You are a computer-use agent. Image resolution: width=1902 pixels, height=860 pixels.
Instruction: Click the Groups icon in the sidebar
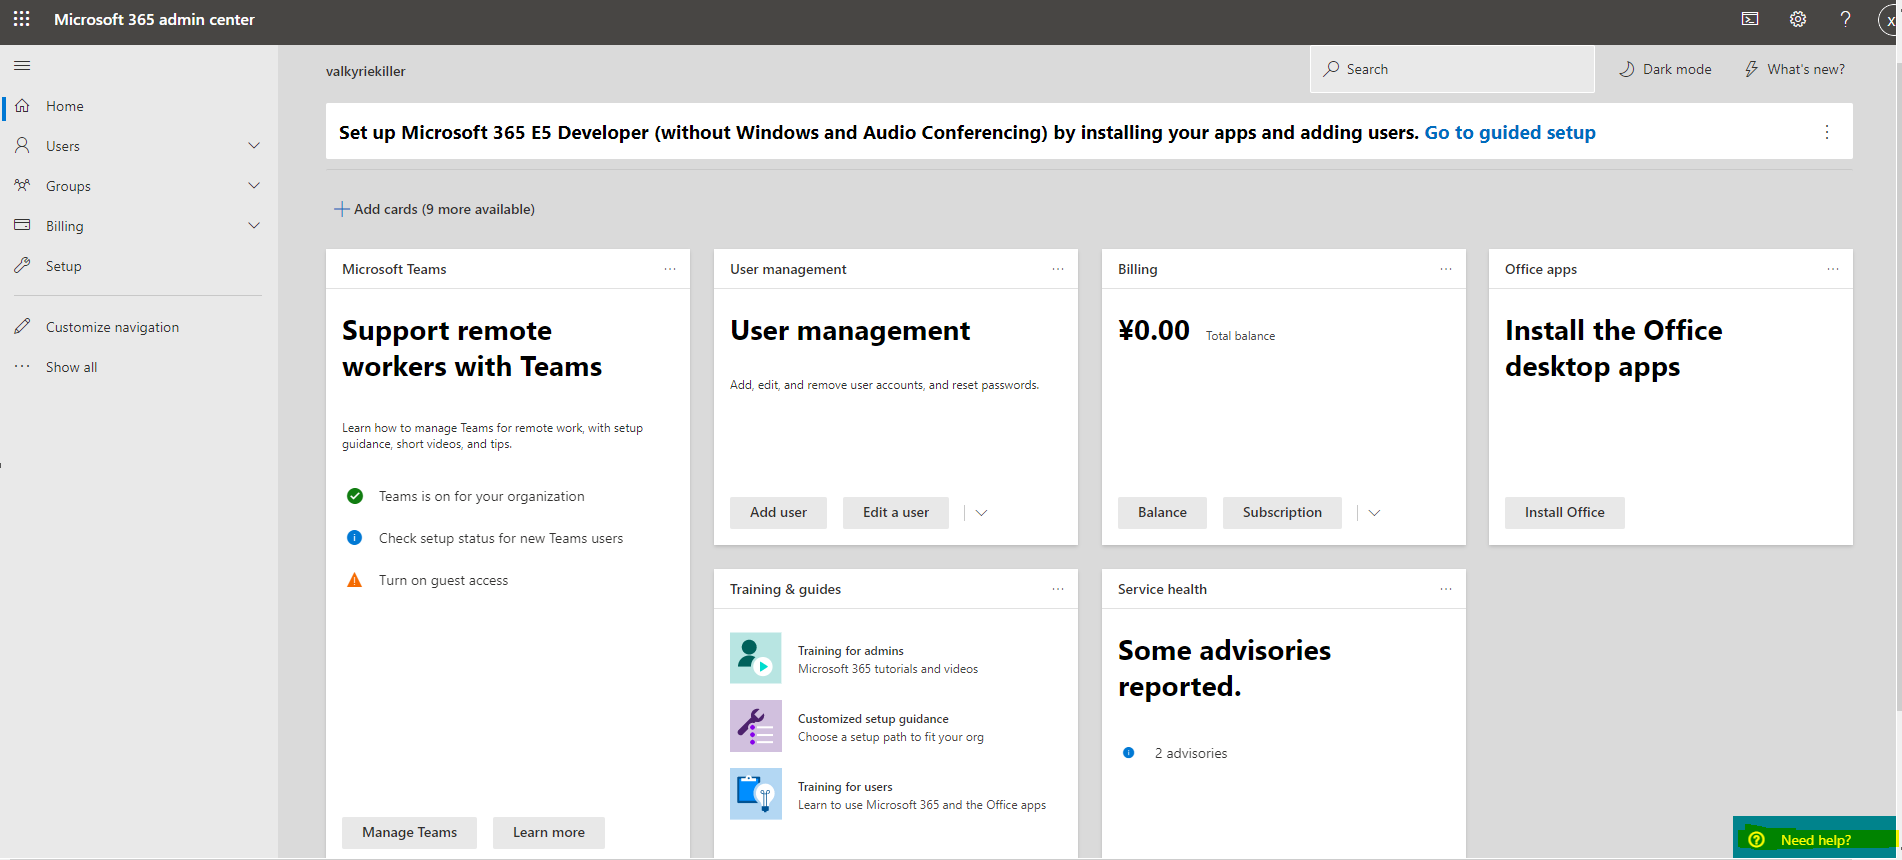pos(22,186)
